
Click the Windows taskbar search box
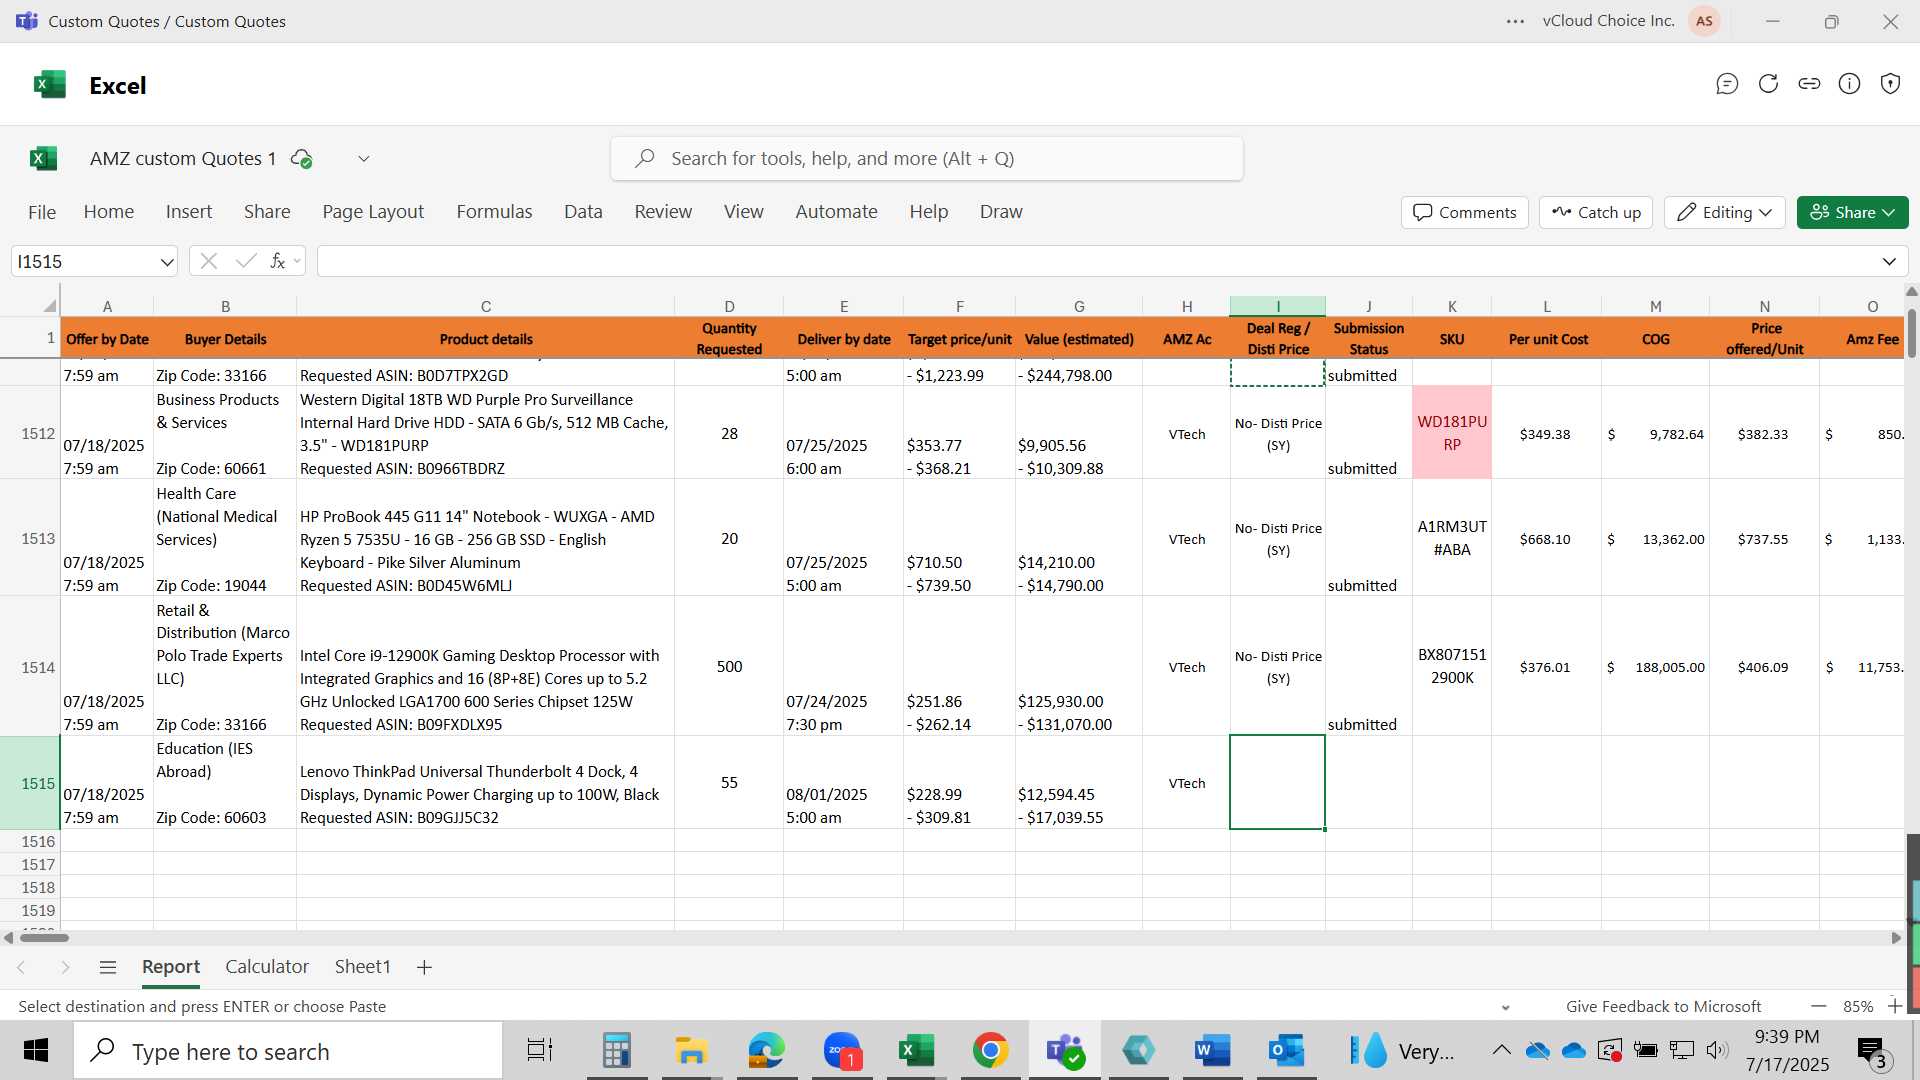(288, 1051)
